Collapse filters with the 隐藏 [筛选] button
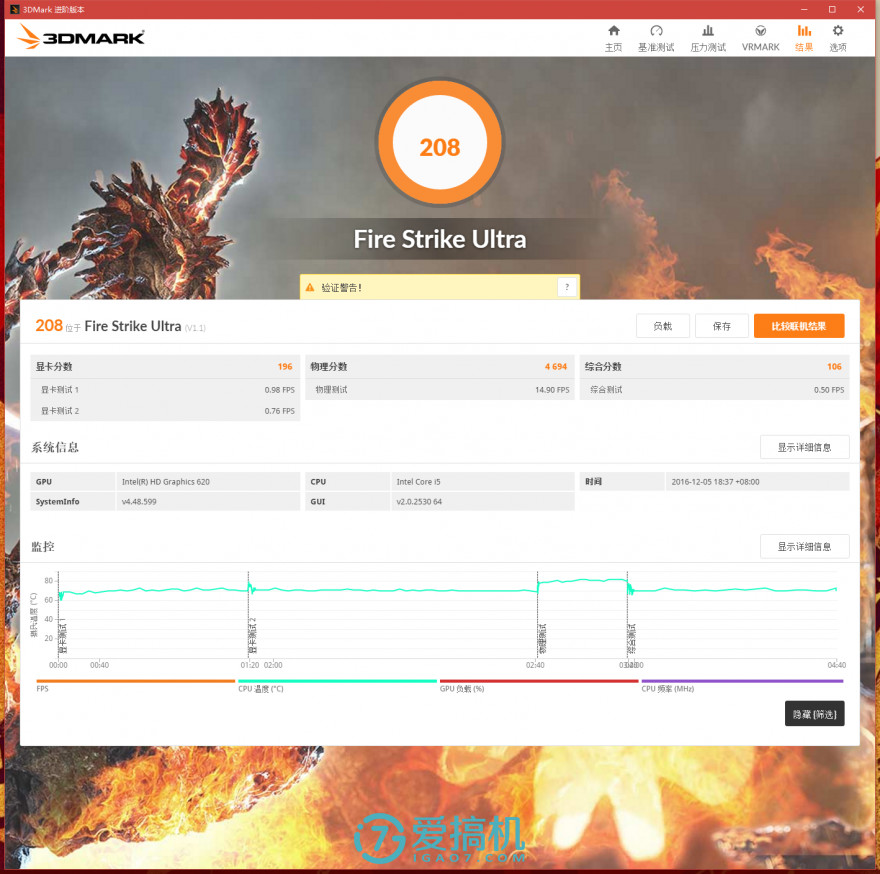The height and width of the screenshot is (874, 880). tap(814, 714)
